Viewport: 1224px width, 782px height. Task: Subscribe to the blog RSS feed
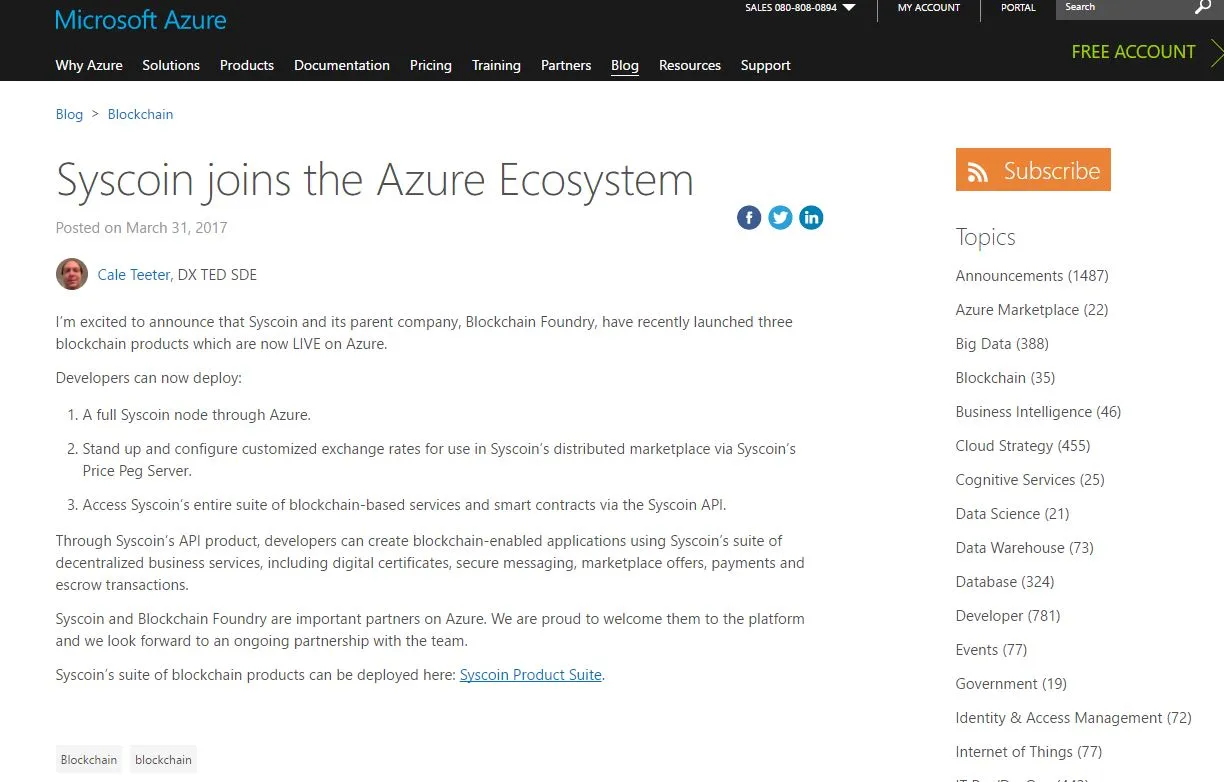1033,170
